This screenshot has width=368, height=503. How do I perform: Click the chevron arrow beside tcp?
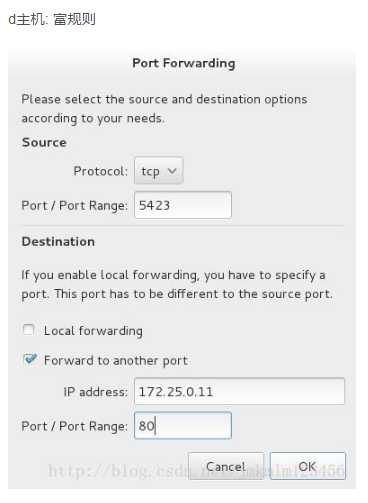[x=172, y=171]
